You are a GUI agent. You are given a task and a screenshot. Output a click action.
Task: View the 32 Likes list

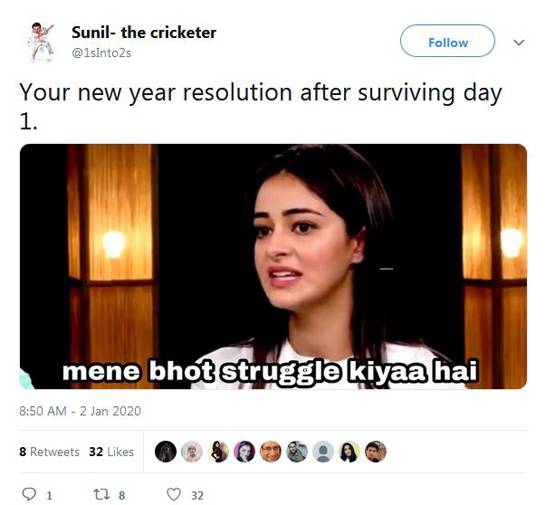[x=111, y=452]
